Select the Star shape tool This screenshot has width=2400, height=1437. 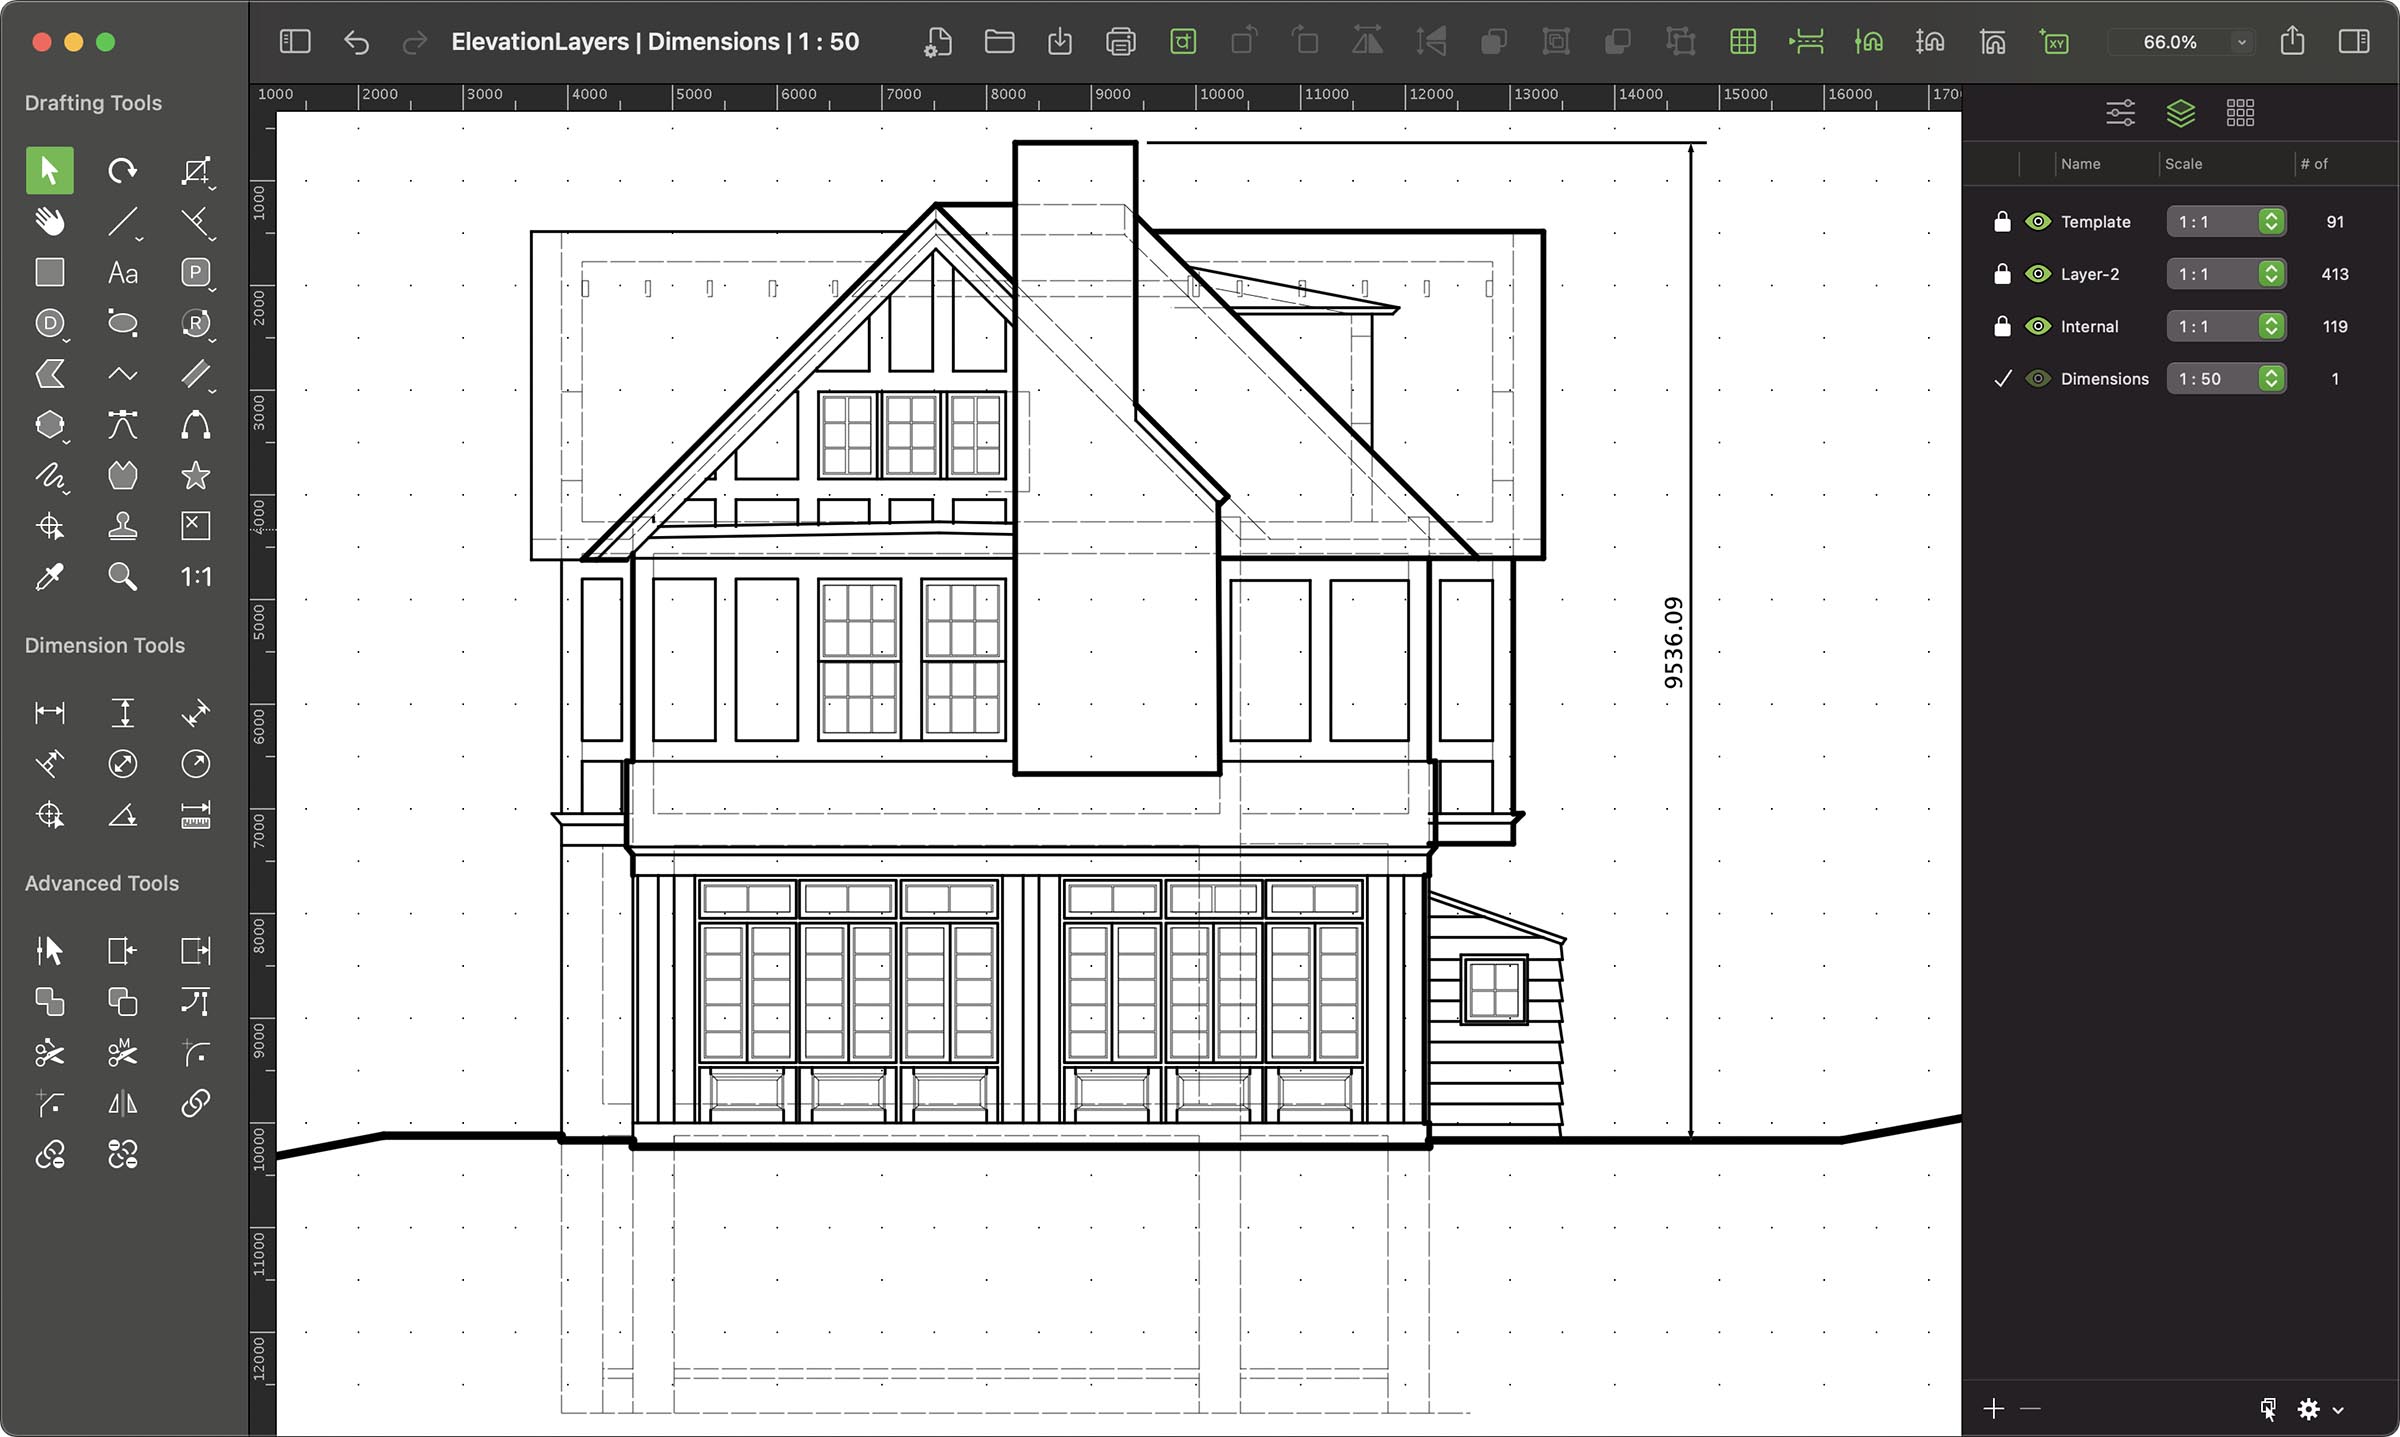195,475
